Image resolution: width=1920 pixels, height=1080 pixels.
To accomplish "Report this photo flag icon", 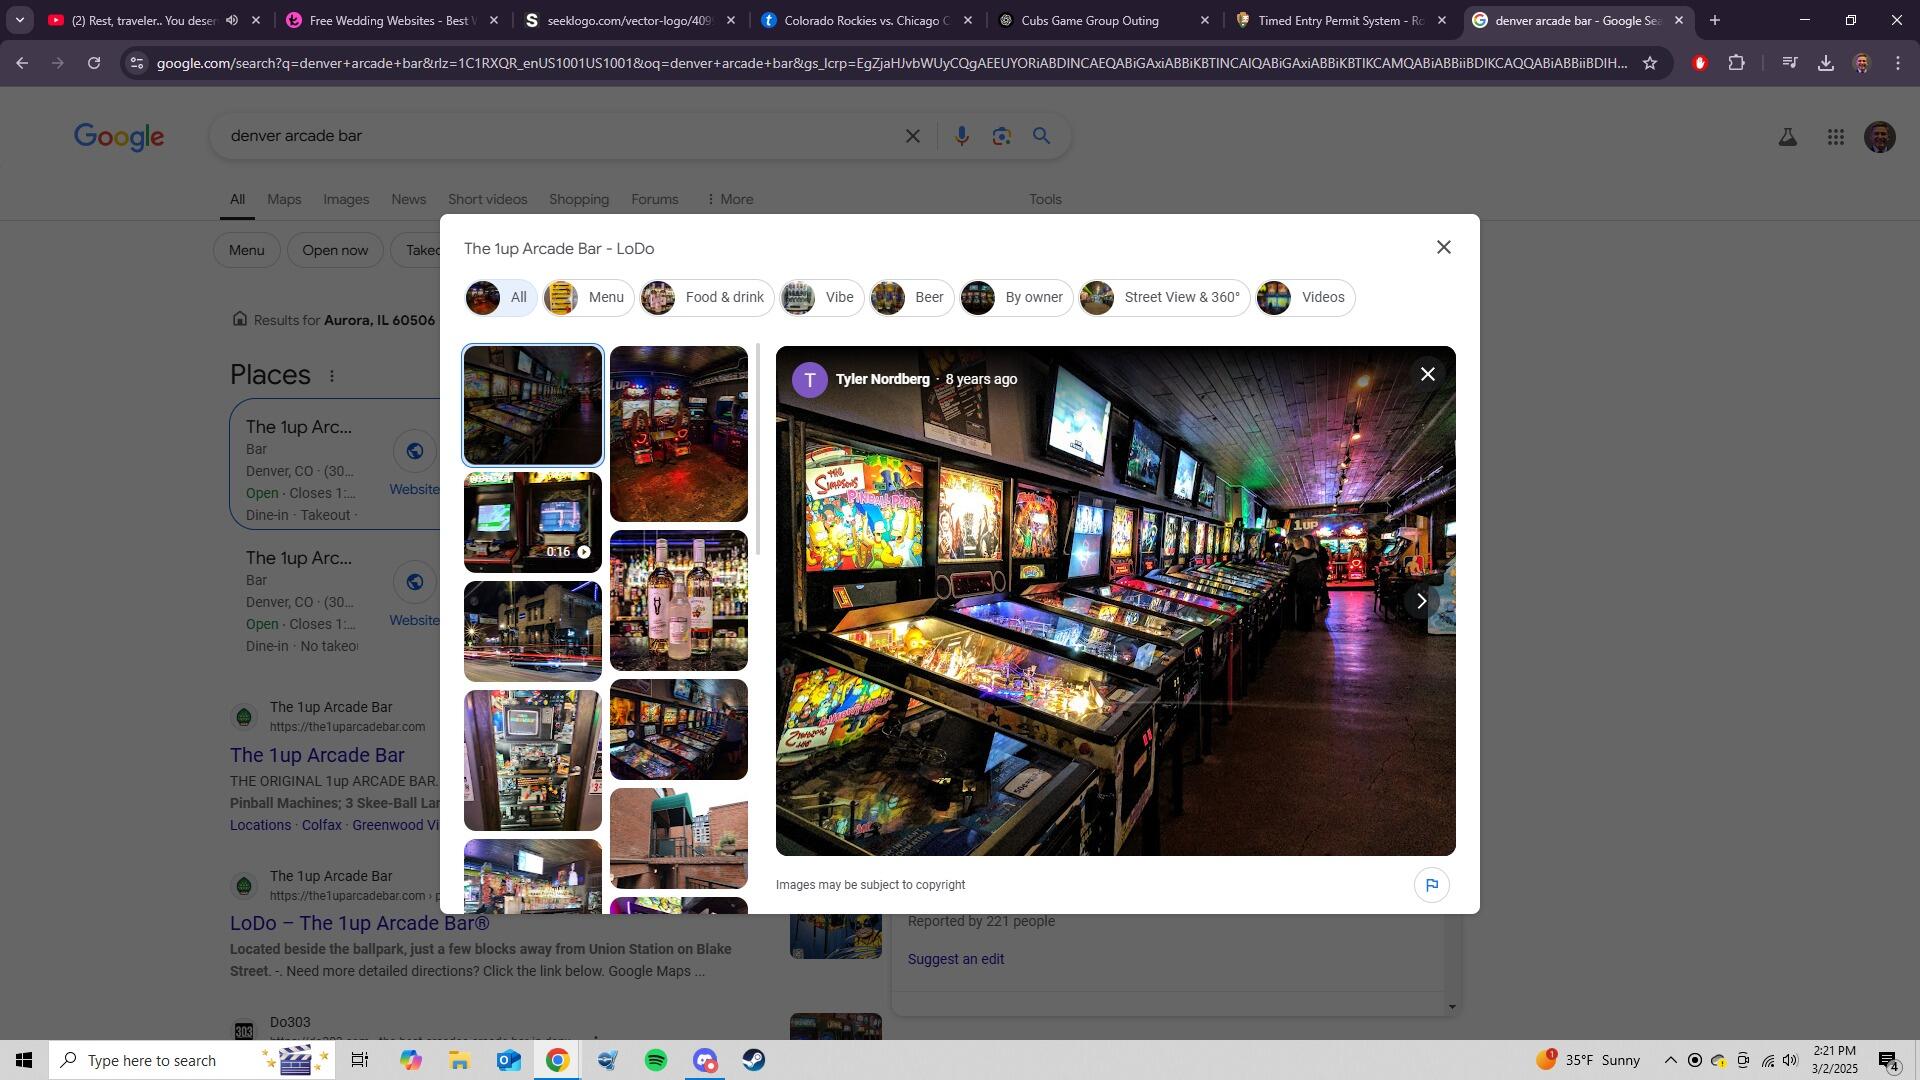I will pos(1431,885).
